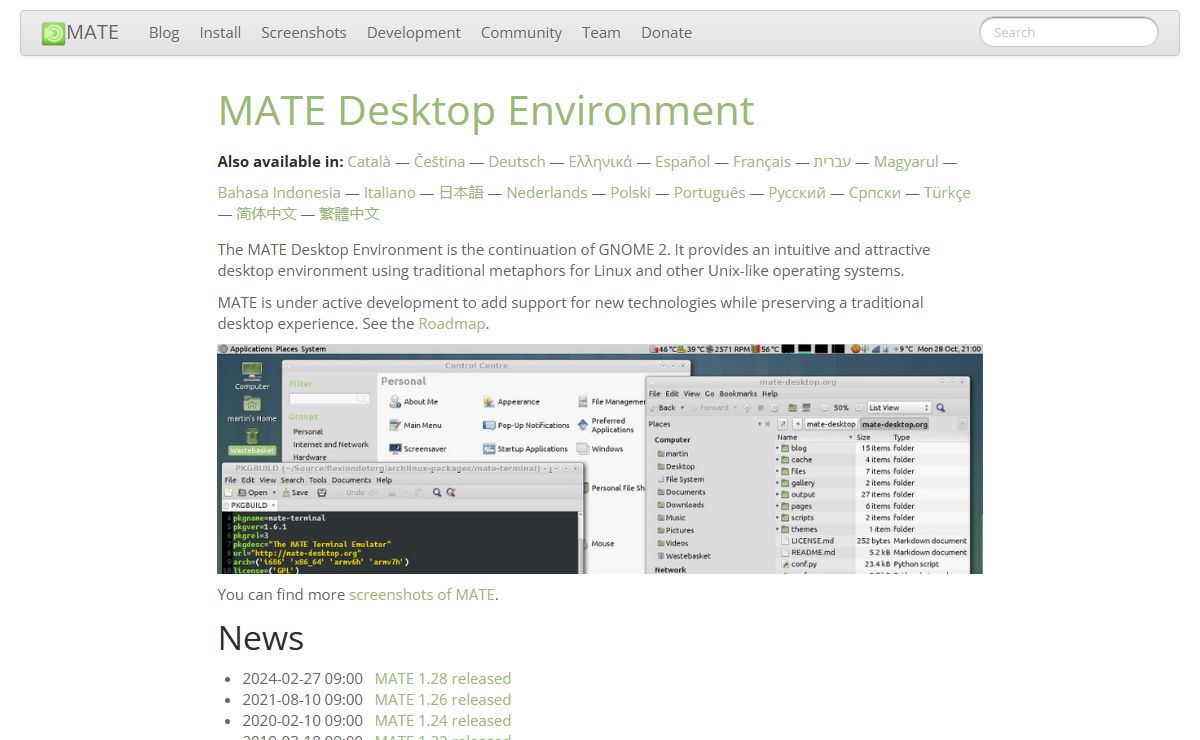
Task: Open the MATE 1.28 released news
Action: click(443, 678)
